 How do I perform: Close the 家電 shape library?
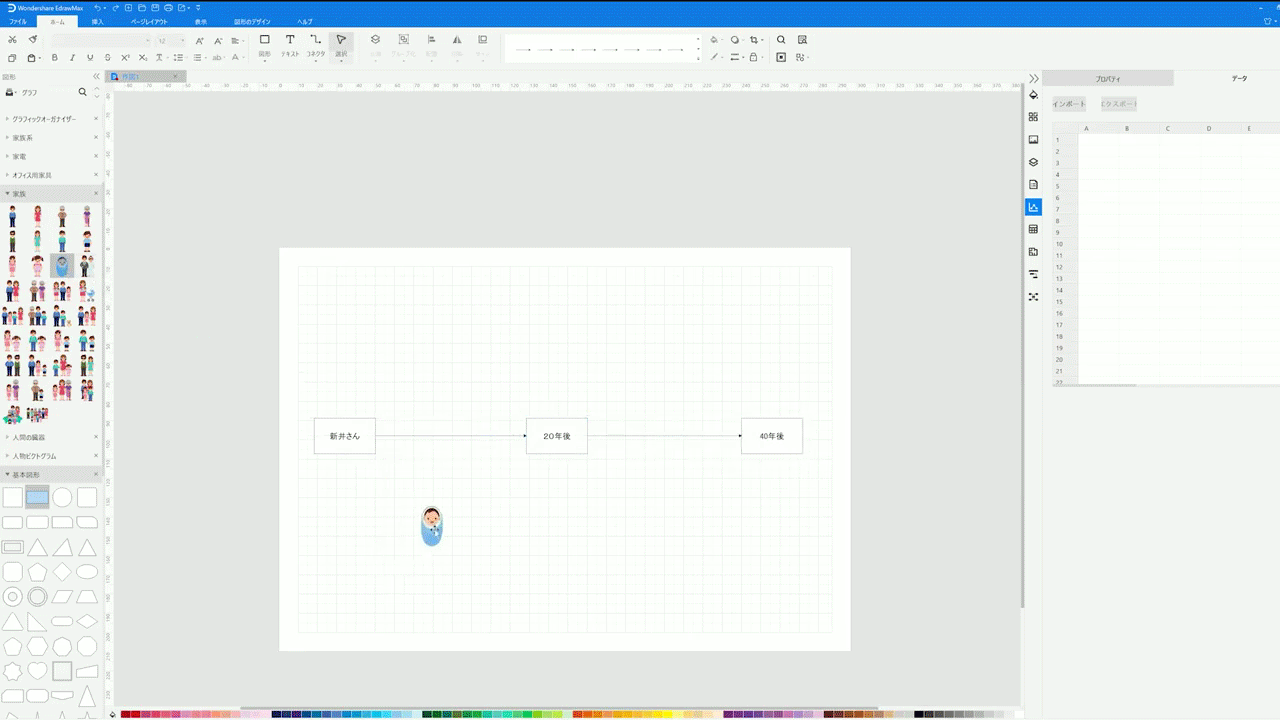[96, 157]
